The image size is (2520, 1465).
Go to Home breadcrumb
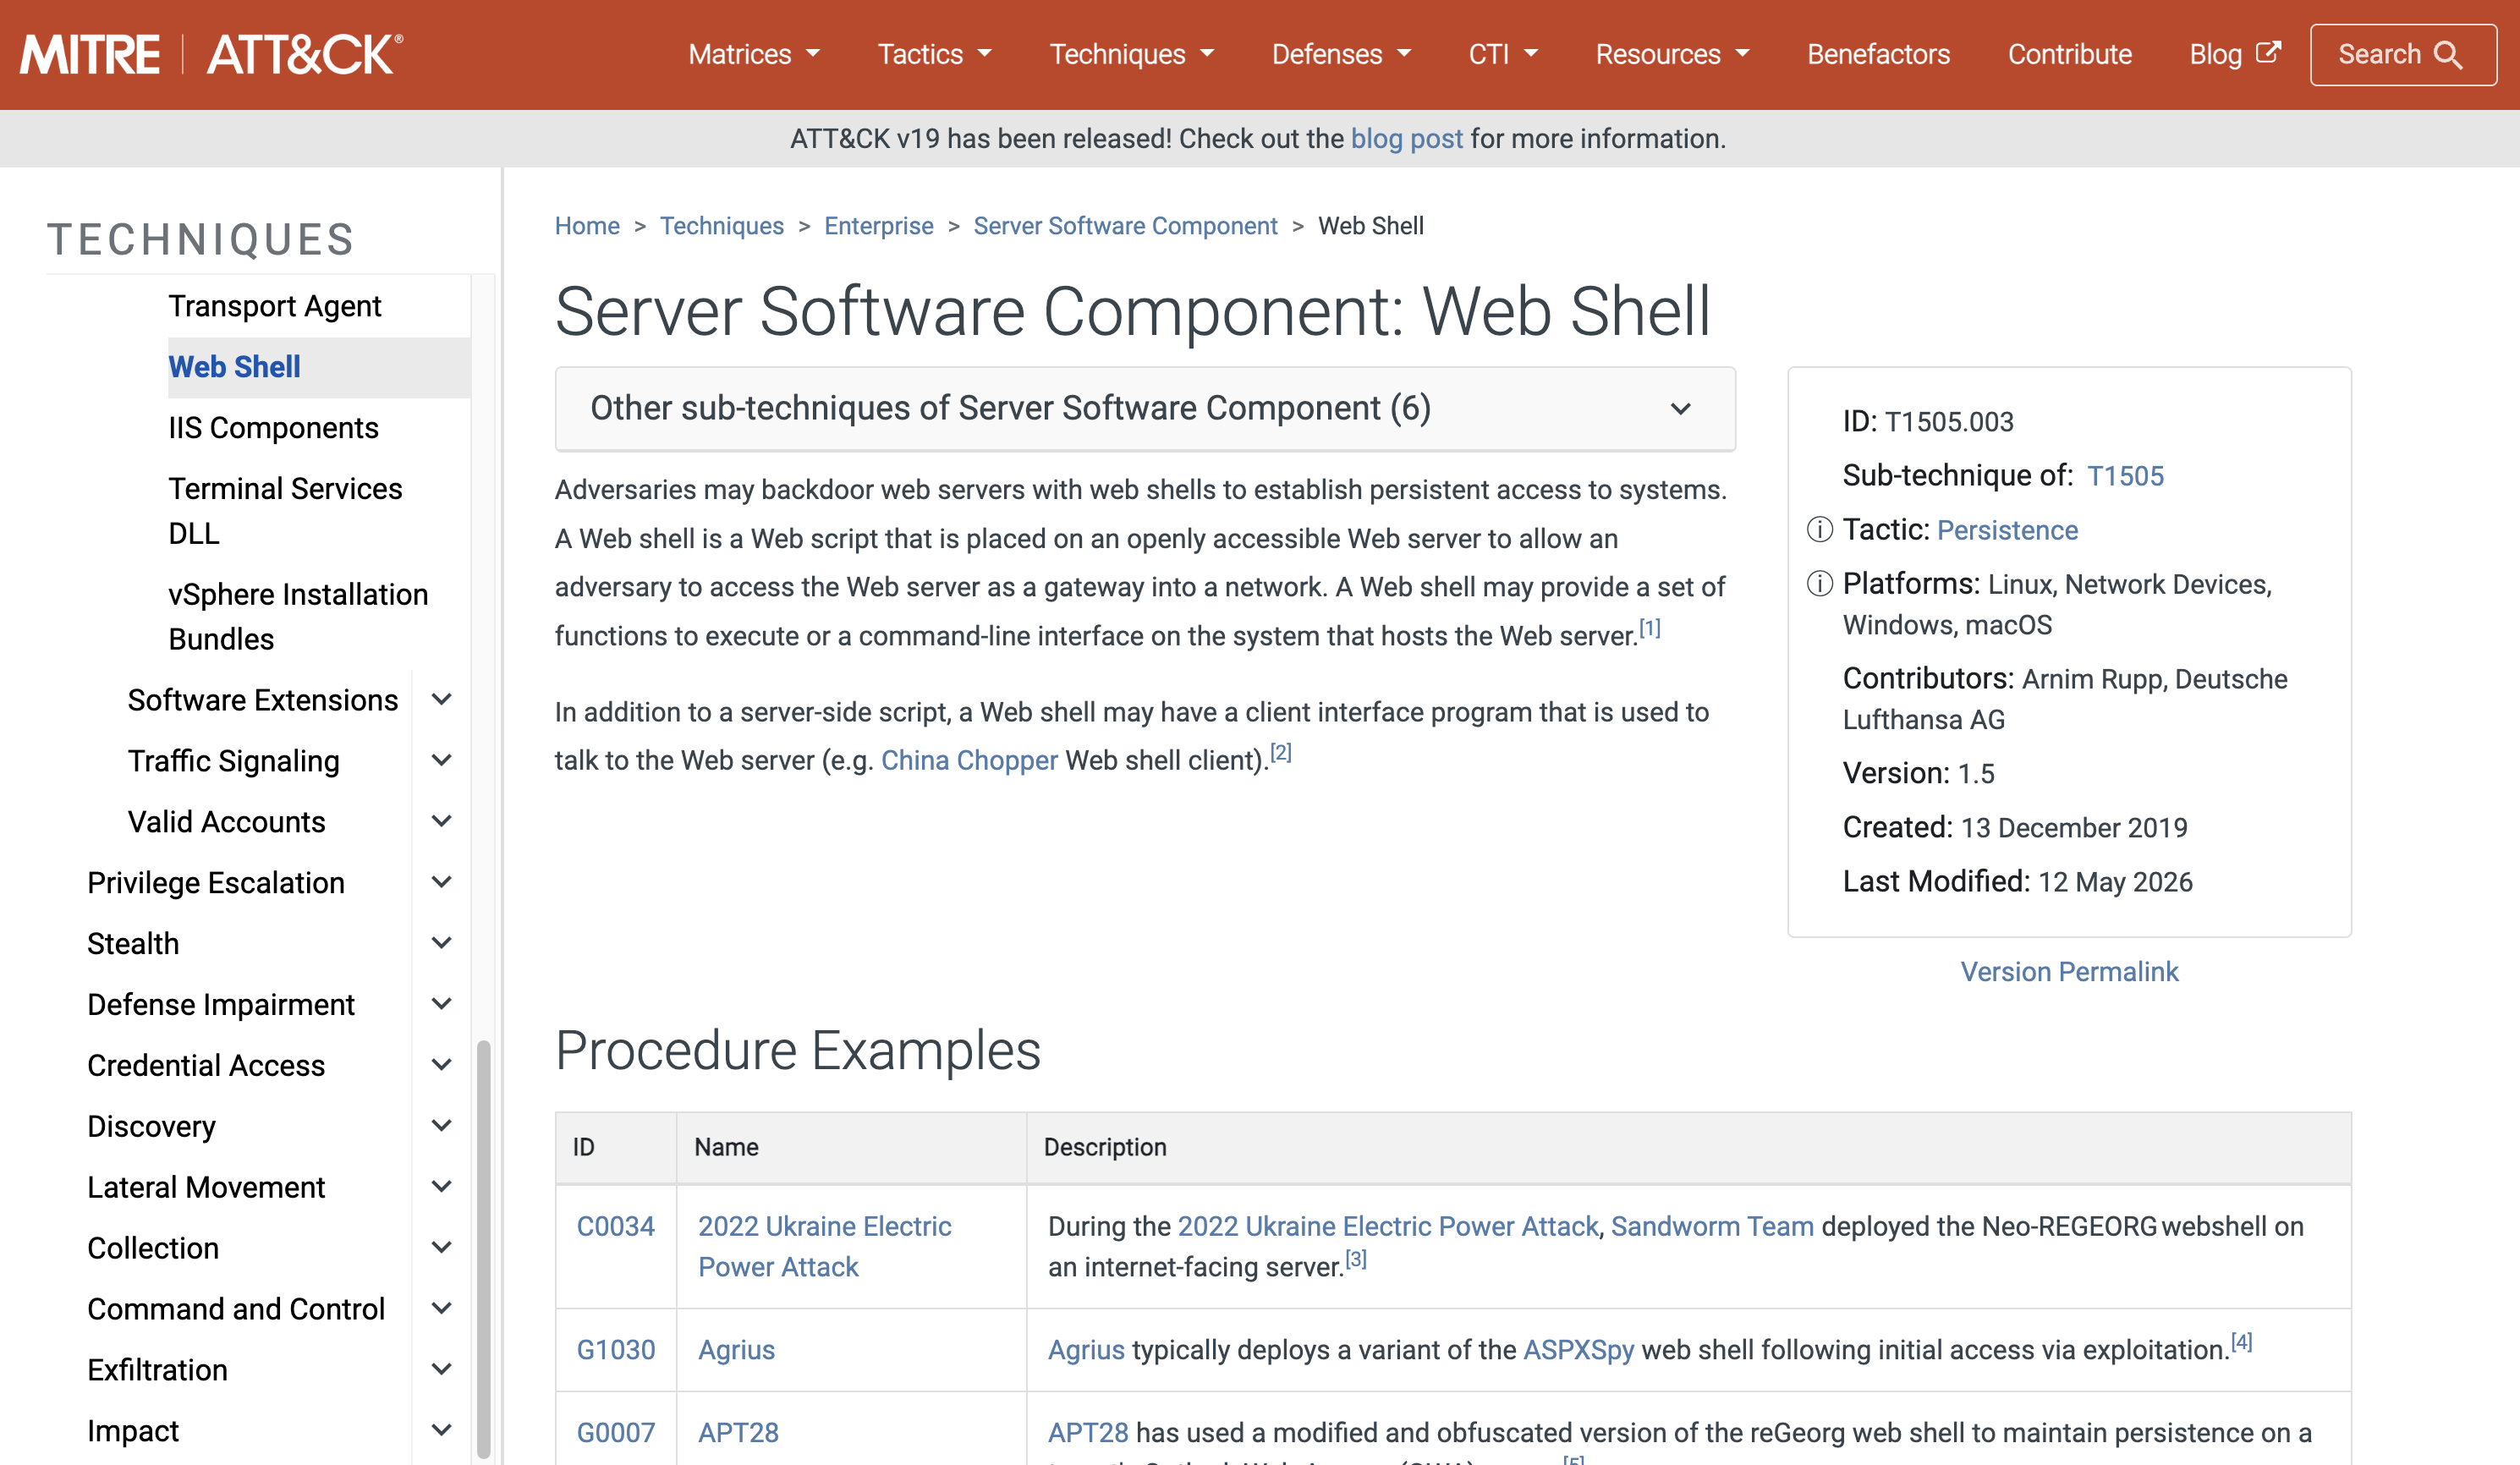(587, 226)
